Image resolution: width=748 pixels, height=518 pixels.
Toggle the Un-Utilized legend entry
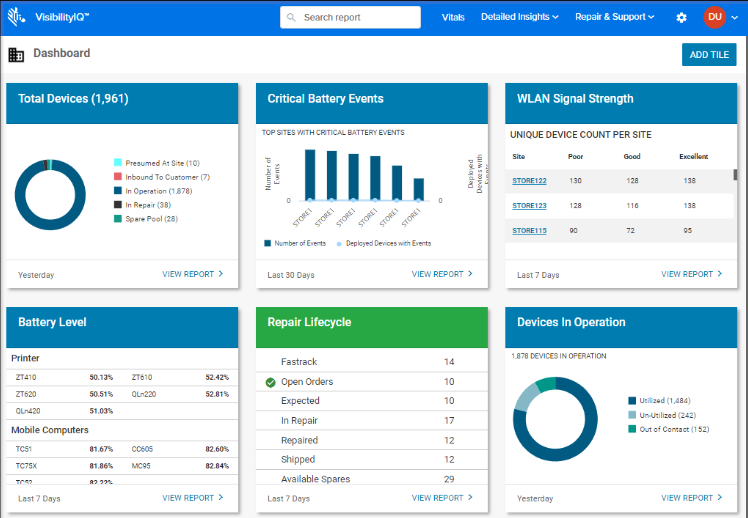[662, 415]
